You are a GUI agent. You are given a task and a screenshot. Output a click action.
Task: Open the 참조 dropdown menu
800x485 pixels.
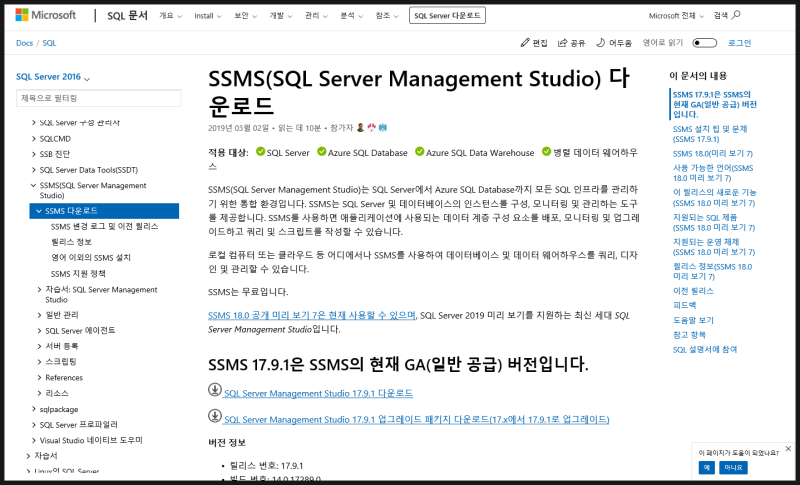(x=387, y=16)
